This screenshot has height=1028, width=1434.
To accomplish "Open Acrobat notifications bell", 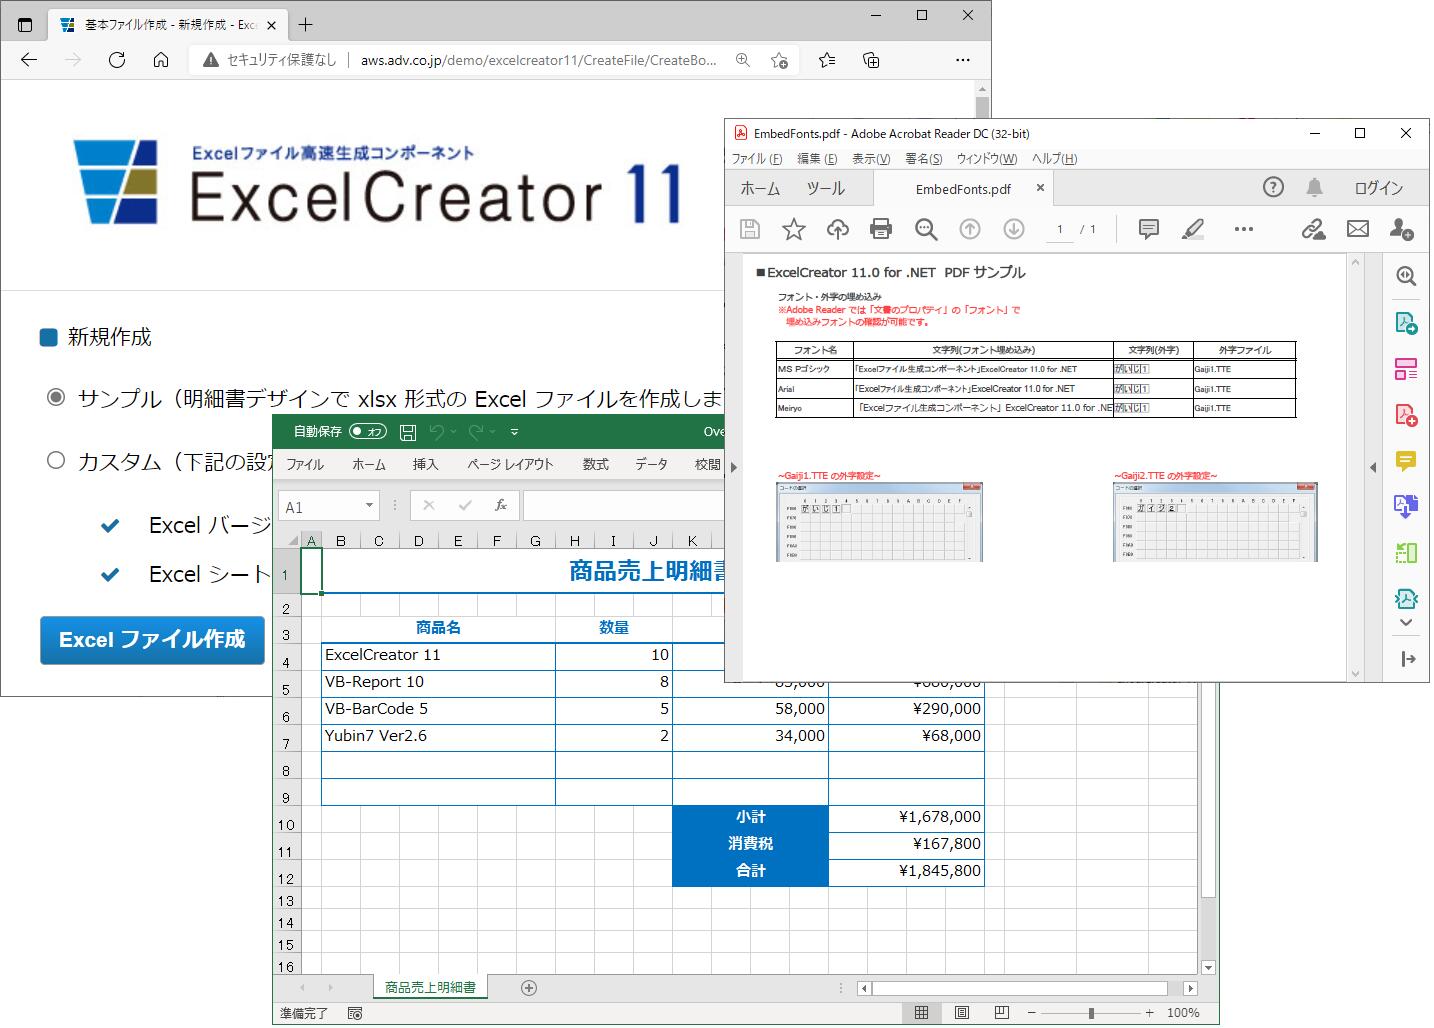I will click(1315, 187).
